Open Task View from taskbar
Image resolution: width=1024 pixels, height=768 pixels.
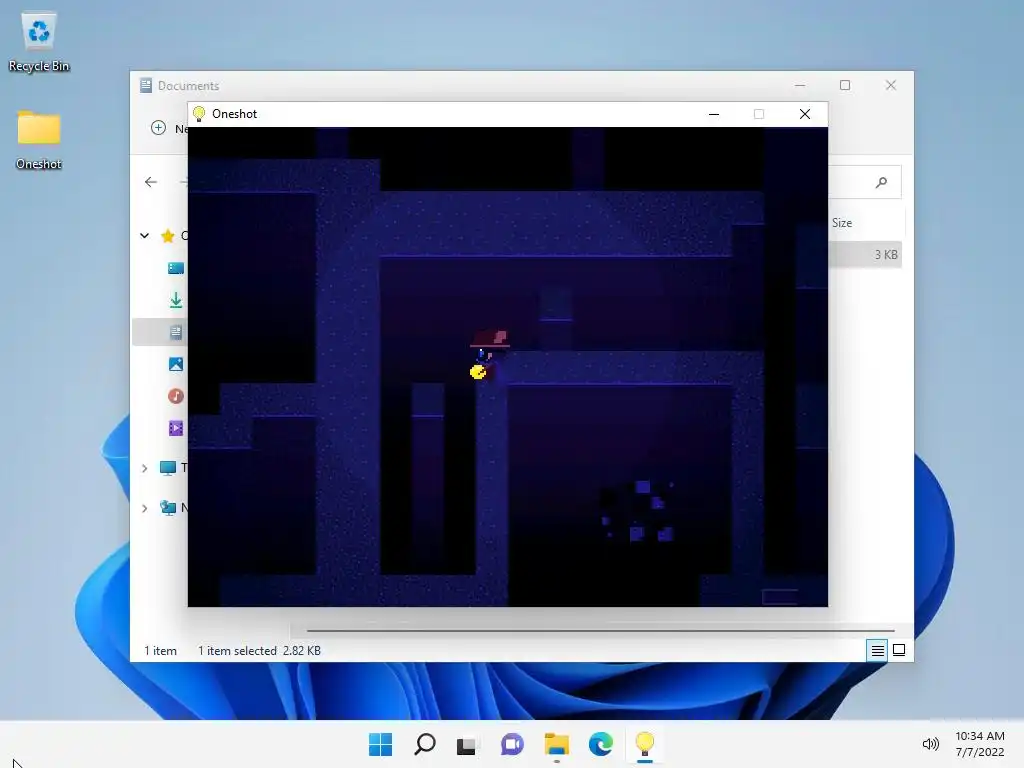(x=466, y=744)
